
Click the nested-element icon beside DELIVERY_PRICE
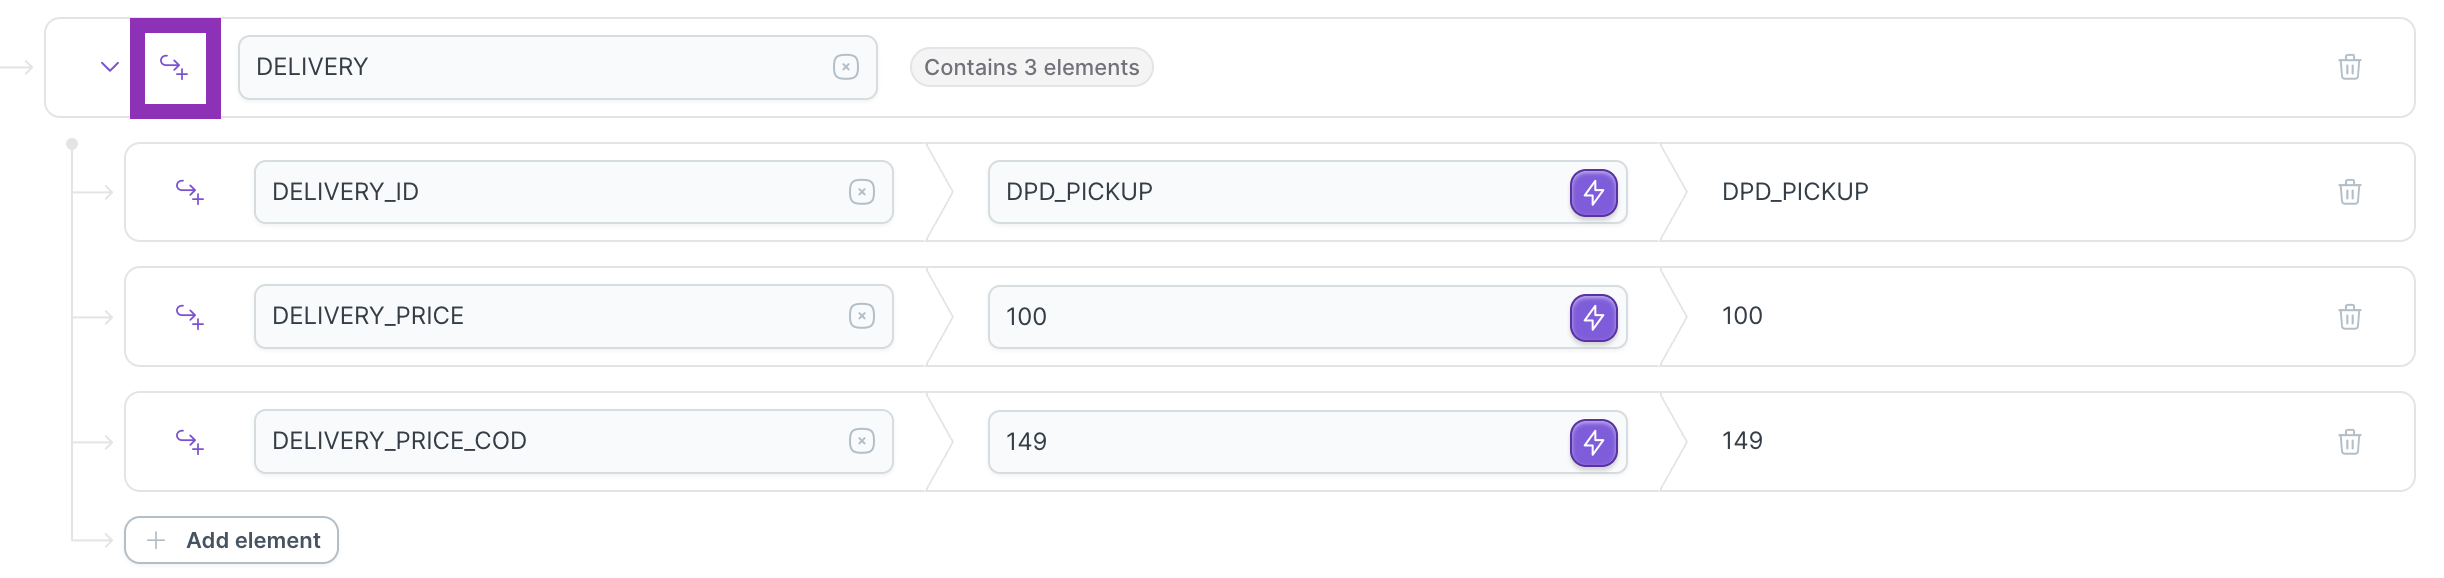click(x=190, y=316)
